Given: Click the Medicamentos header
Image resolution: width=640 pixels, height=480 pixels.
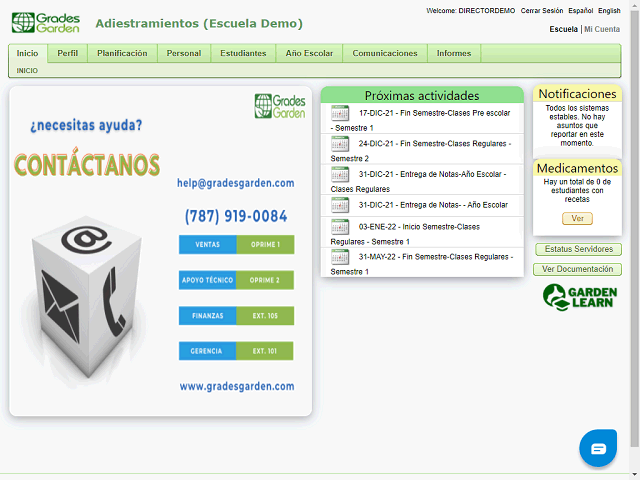Looking at the screenshot, I should point(577,168).
